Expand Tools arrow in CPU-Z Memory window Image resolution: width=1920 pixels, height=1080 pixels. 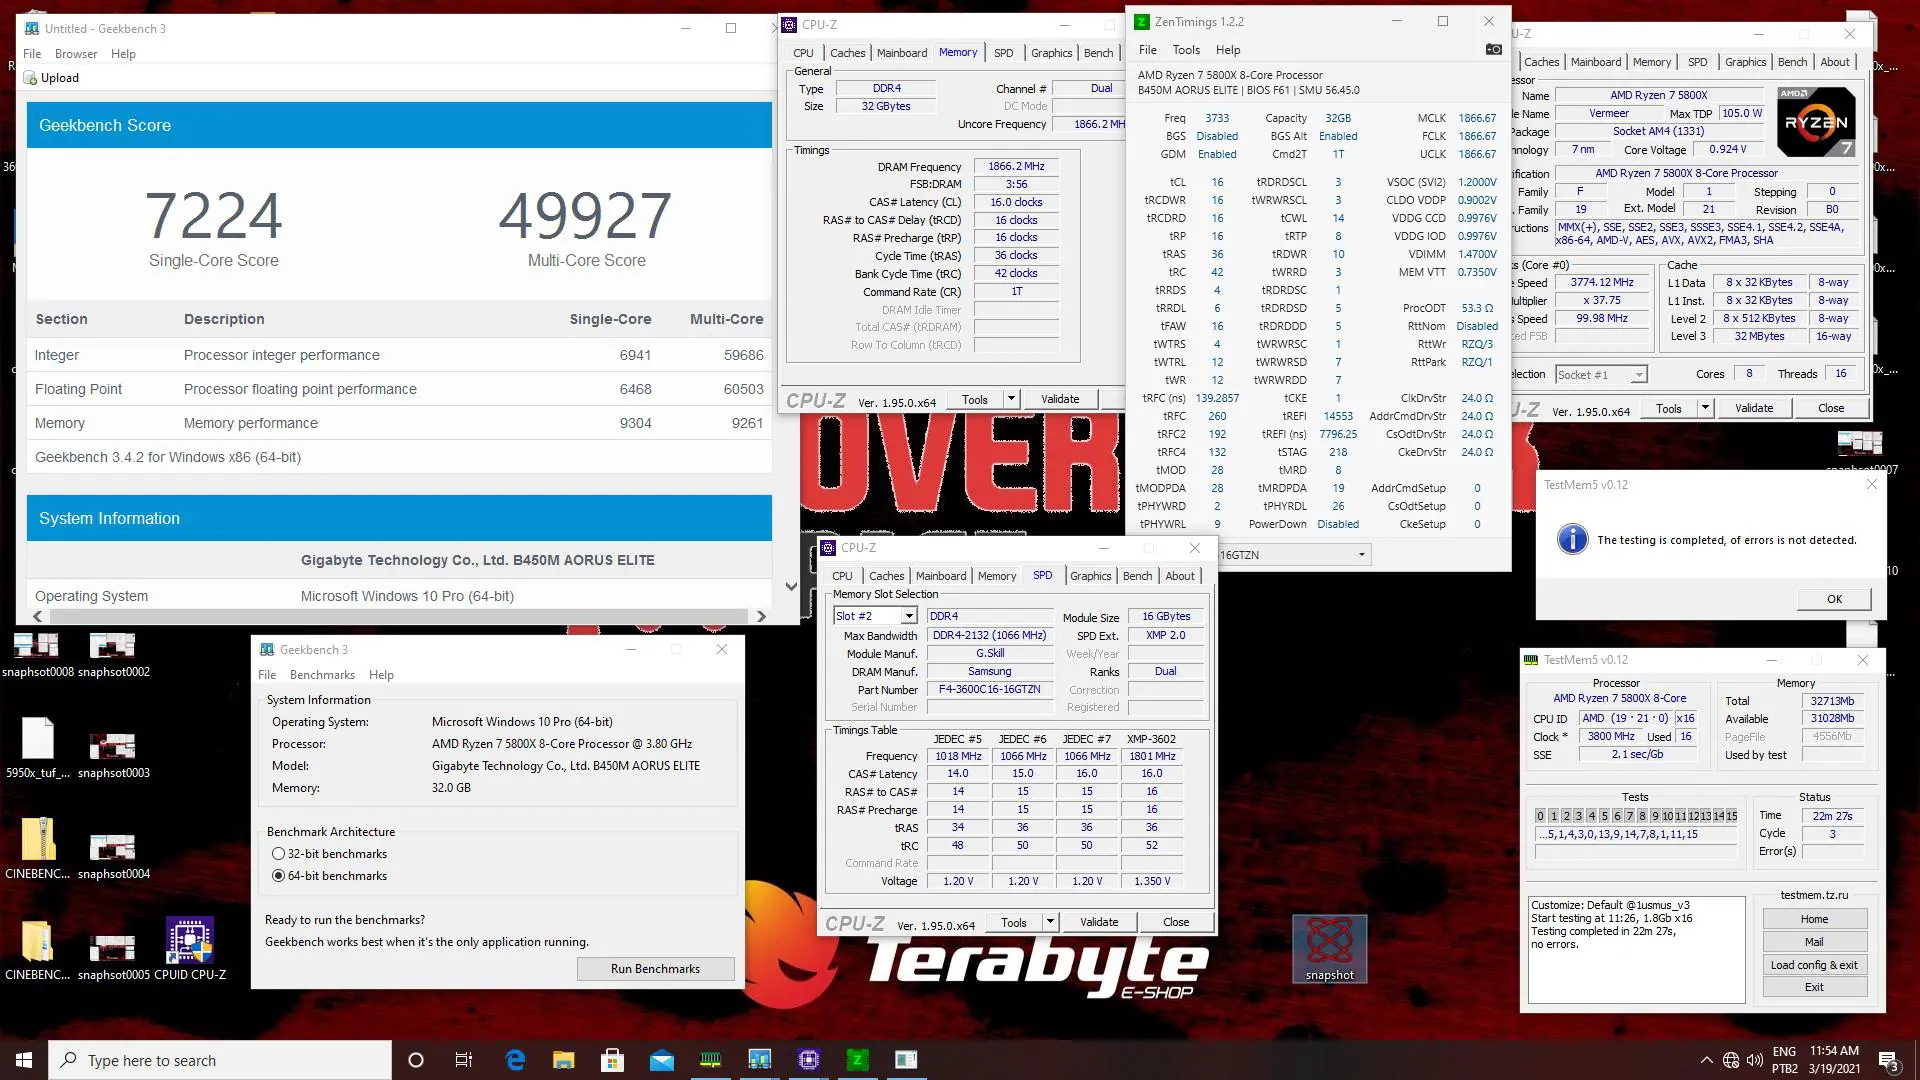click(x=1011, y=399)
